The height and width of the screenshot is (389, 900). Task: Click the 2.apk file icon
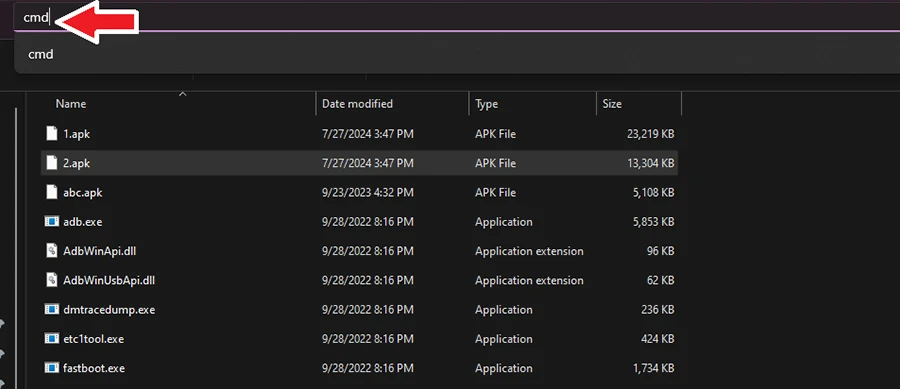[52, 163]
